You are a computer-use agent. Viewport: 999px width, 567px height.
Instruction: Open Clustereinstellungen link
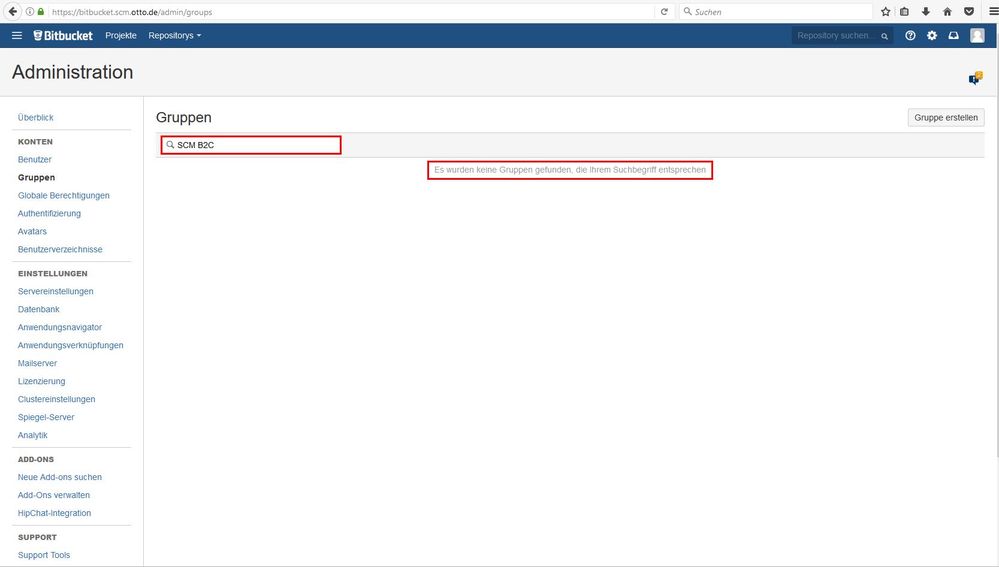(x=57, y=399)
